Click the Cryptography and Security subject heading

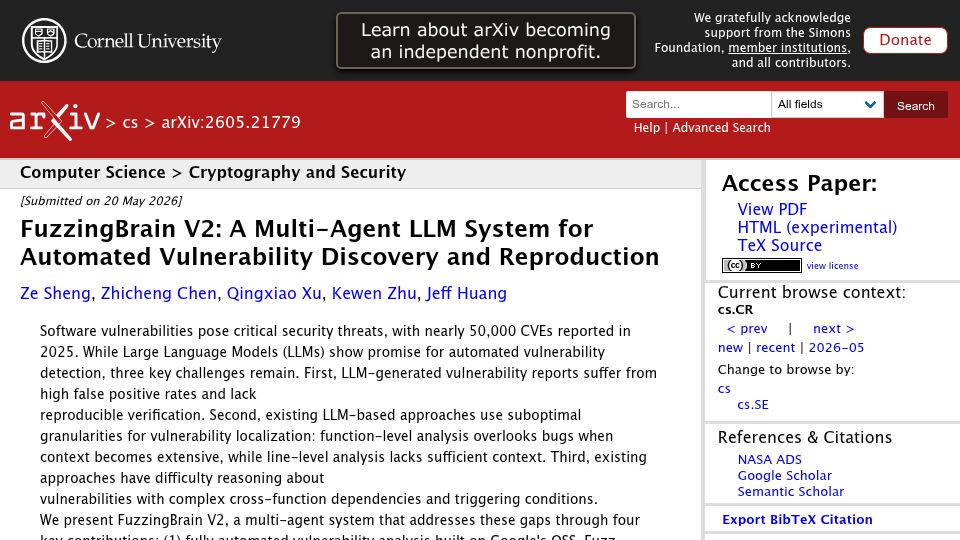point(297,173)
